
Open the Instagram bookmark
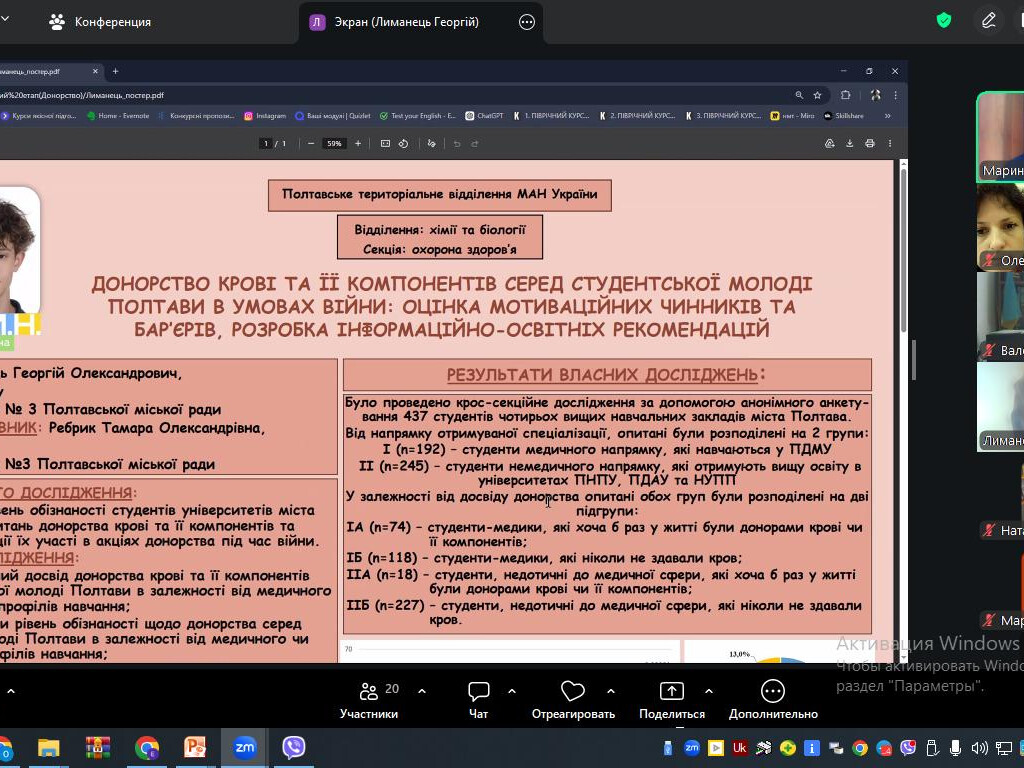click(265, 116)
